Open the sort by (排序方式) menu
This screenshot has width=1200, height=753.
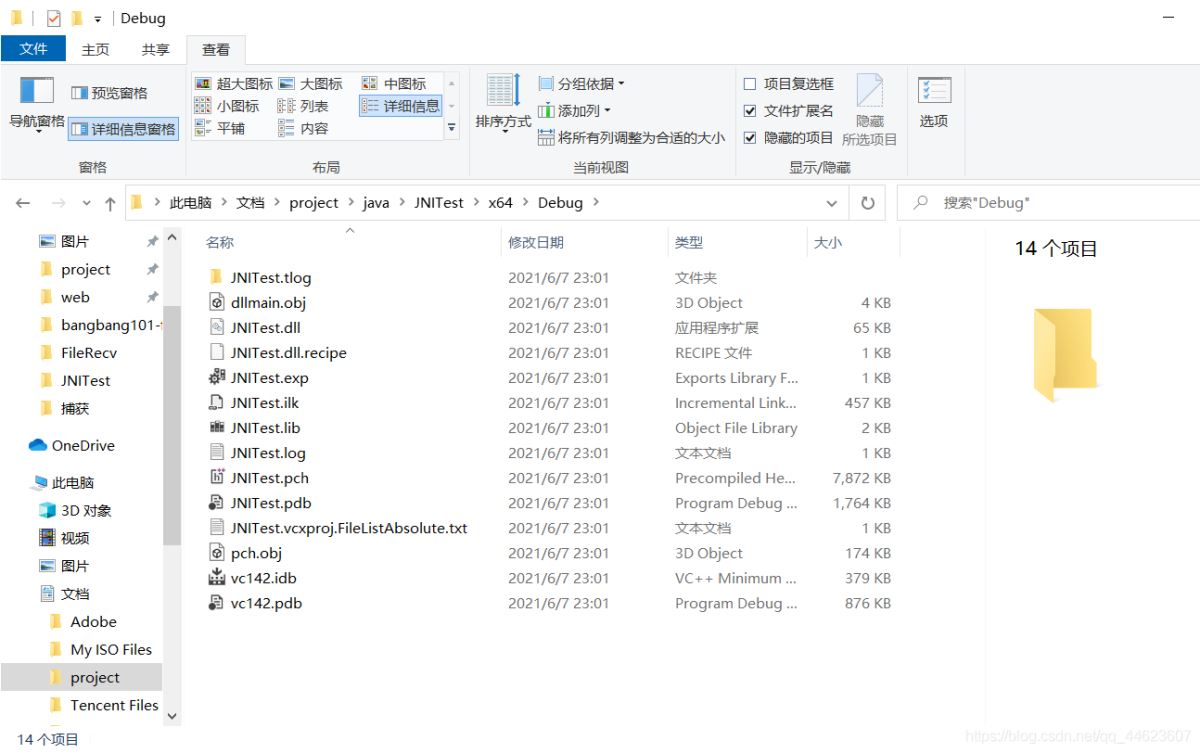[503, 103]
